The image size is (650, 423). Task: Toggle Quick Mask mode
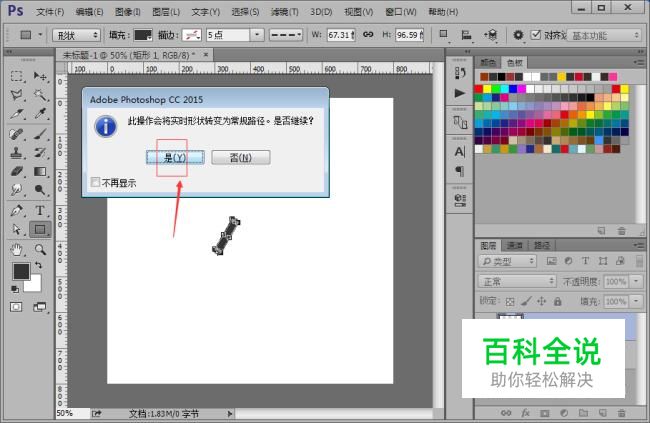[x=16, y=307]
